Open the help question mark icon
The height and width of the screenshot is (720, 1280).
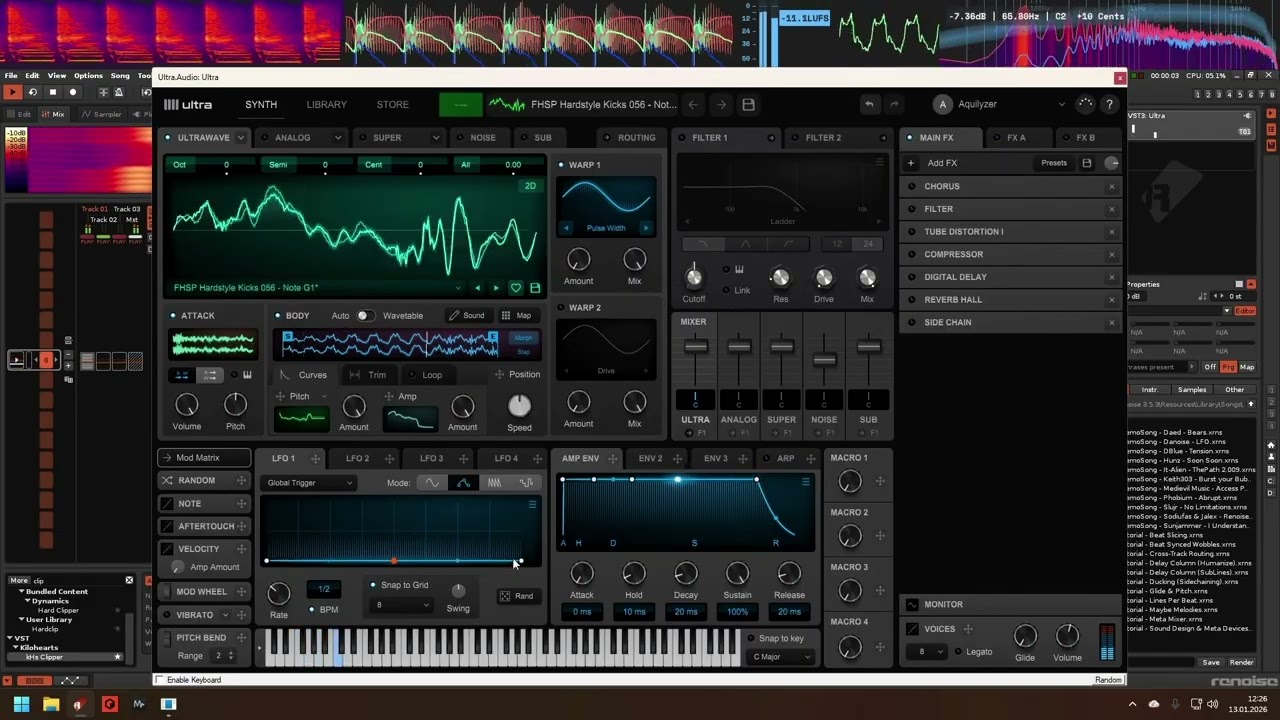1109,104
